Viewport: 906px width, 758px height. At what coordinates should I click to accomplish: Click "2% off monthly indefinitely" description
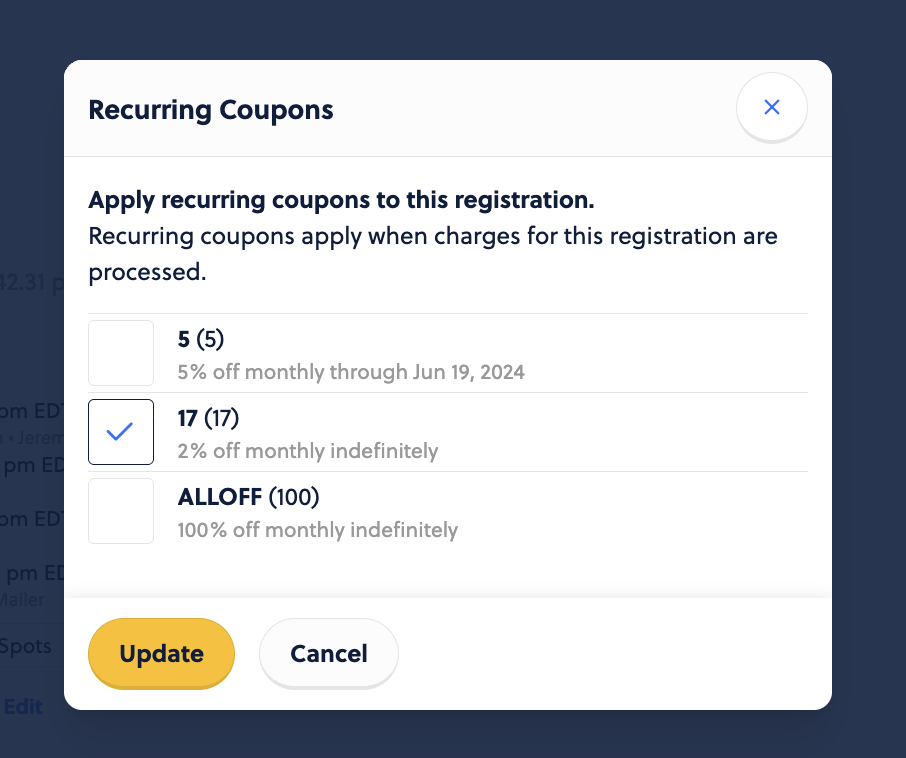click(x=307, y=451)
